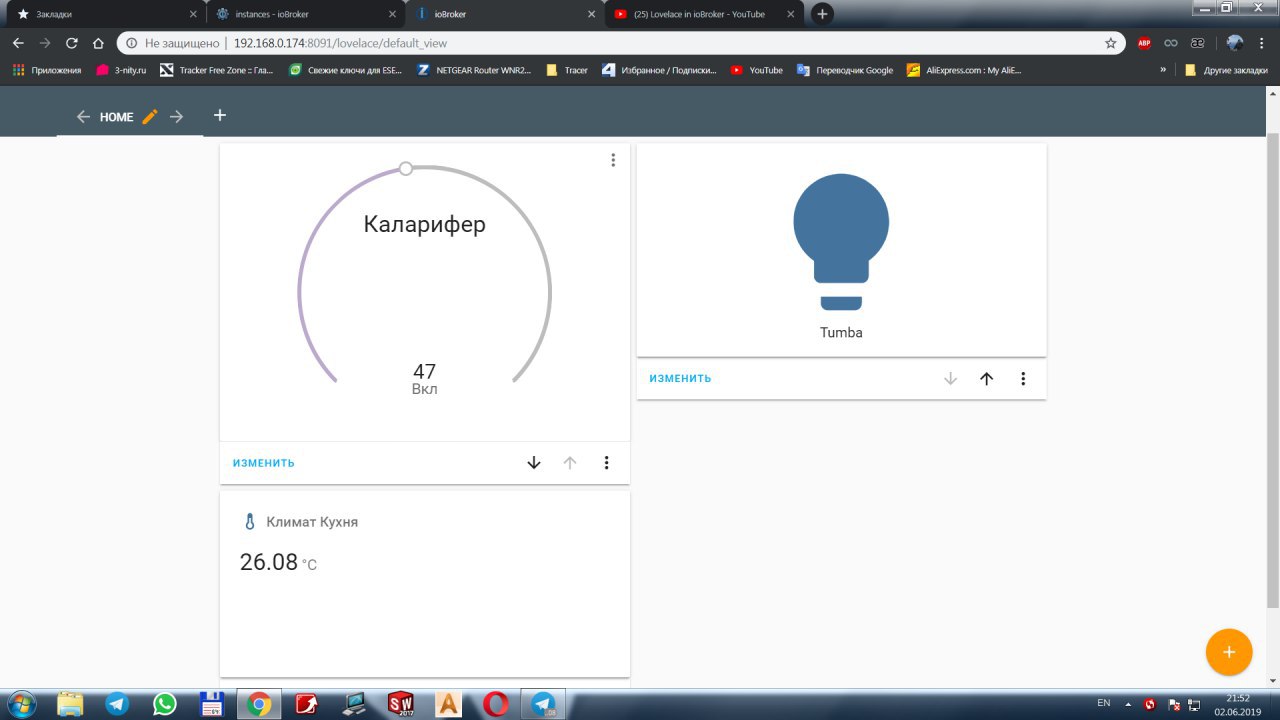The width and height of the screenshot is (1280, 720).
Task: Go forward with the browser forward arrow
Action: 45,43
